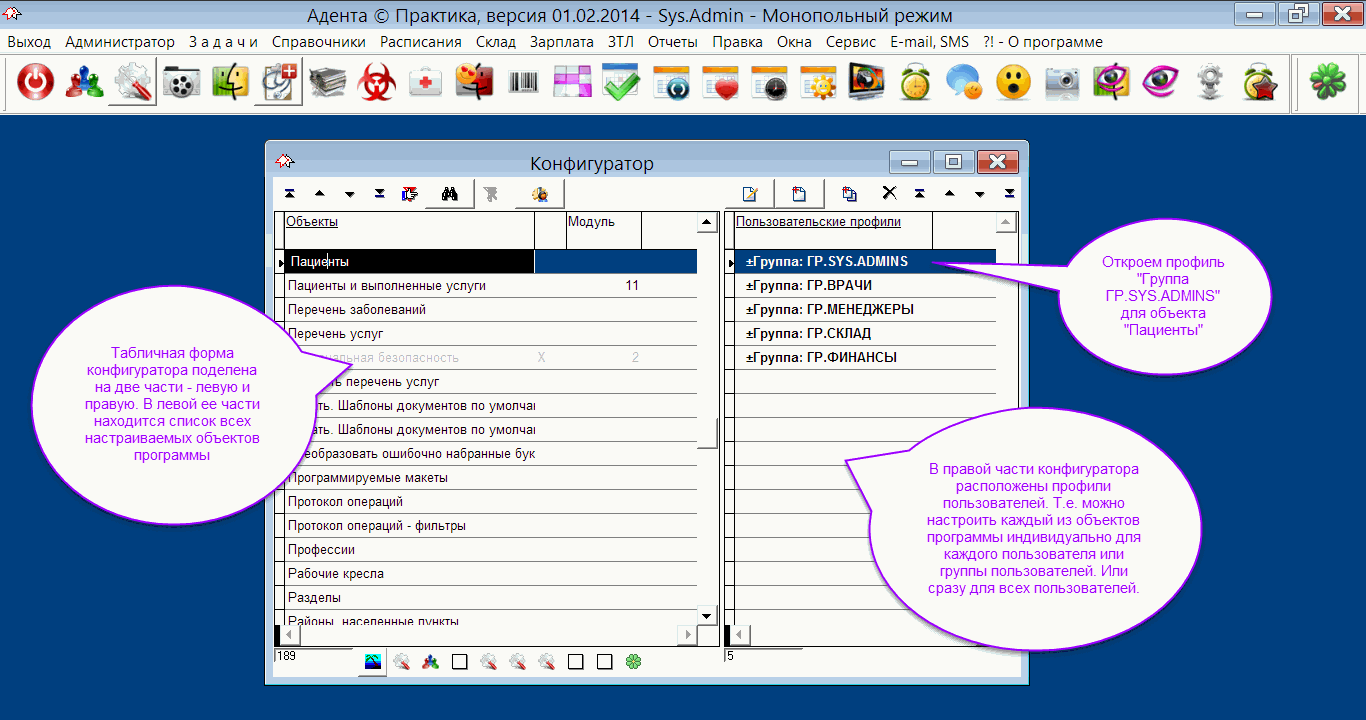This screenshot has width=1366, height=720.
Task: Open the barcode icon in main toolbar
Action: (524, 83)
